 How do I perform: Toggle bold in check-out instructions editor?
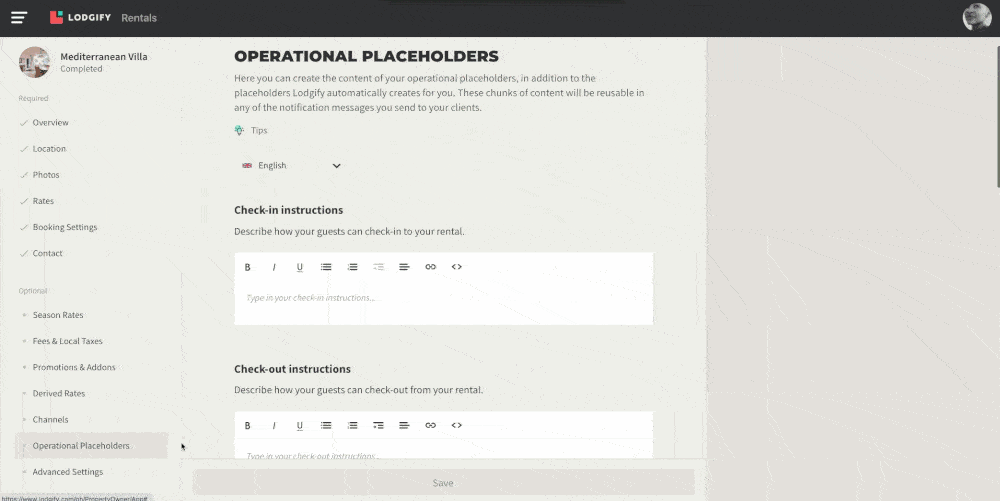[247, 425]
